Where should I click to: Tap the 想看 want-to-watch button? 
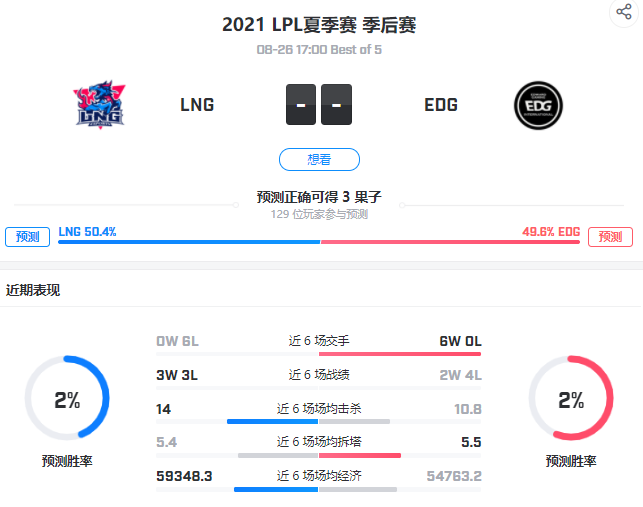[x=319, y=159]
